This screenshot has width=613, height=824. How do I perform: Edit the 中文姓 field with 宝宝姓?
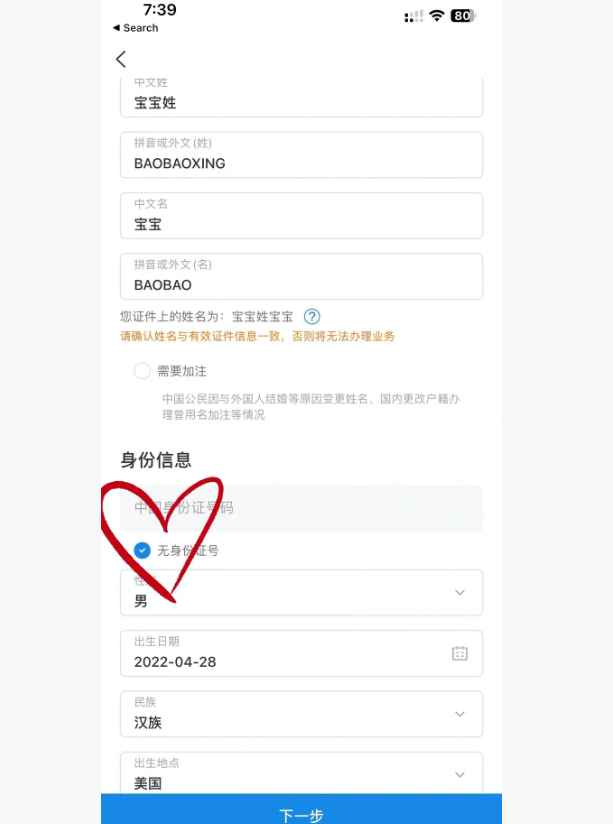point(301,97)
